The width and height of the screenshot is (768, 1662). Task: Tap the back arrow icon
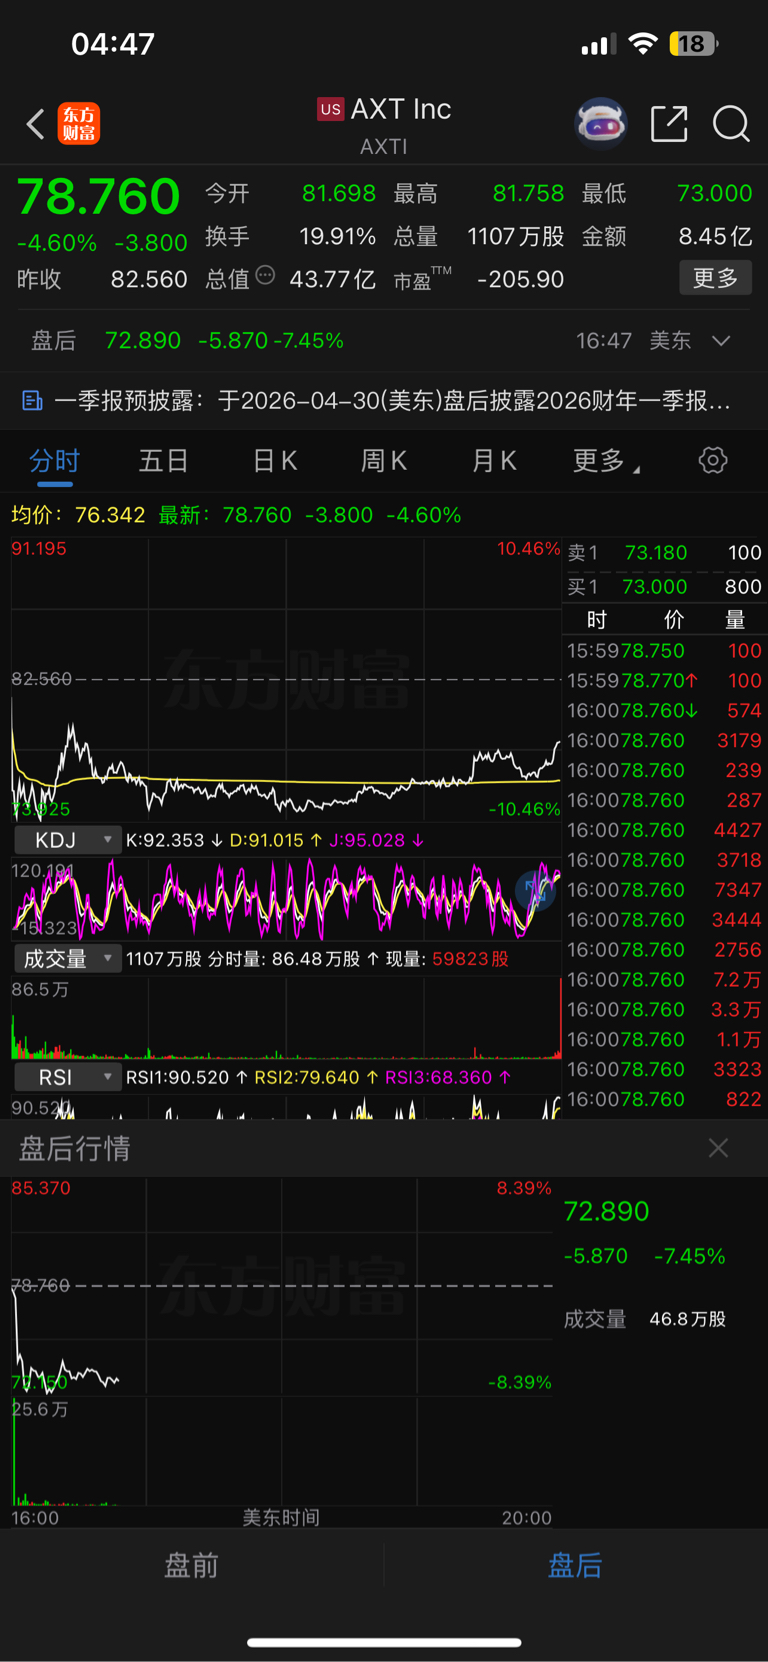(36, 124)
